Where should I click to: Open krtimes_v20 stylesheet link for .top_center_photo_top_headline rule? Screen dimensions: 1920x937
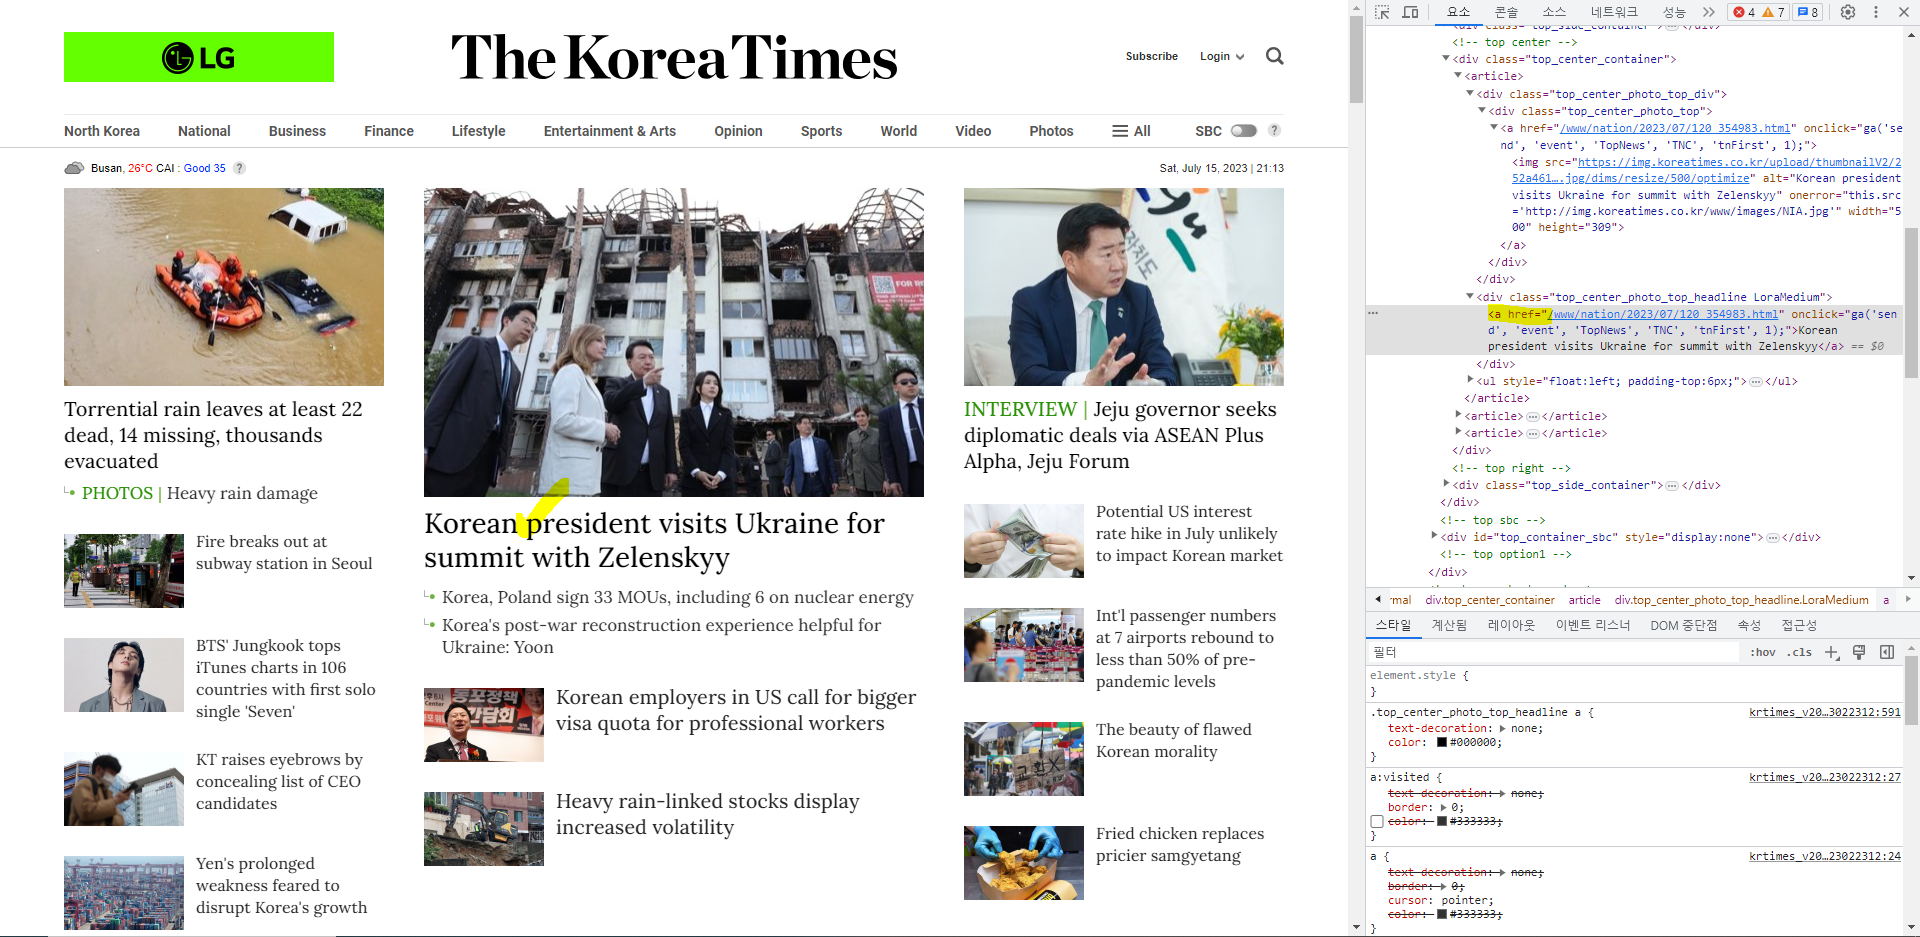pyautogui.click(x=1825, y=712)
